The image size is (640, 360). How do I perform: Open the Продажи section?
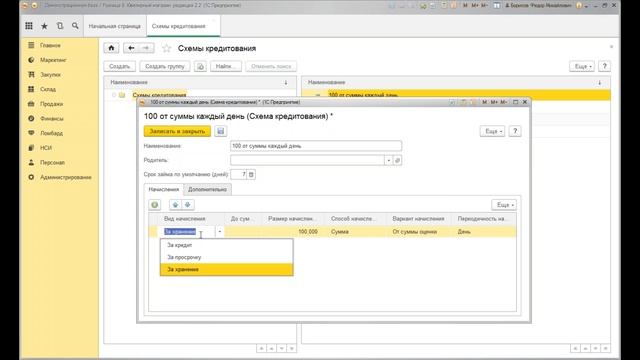click(51, 104)
